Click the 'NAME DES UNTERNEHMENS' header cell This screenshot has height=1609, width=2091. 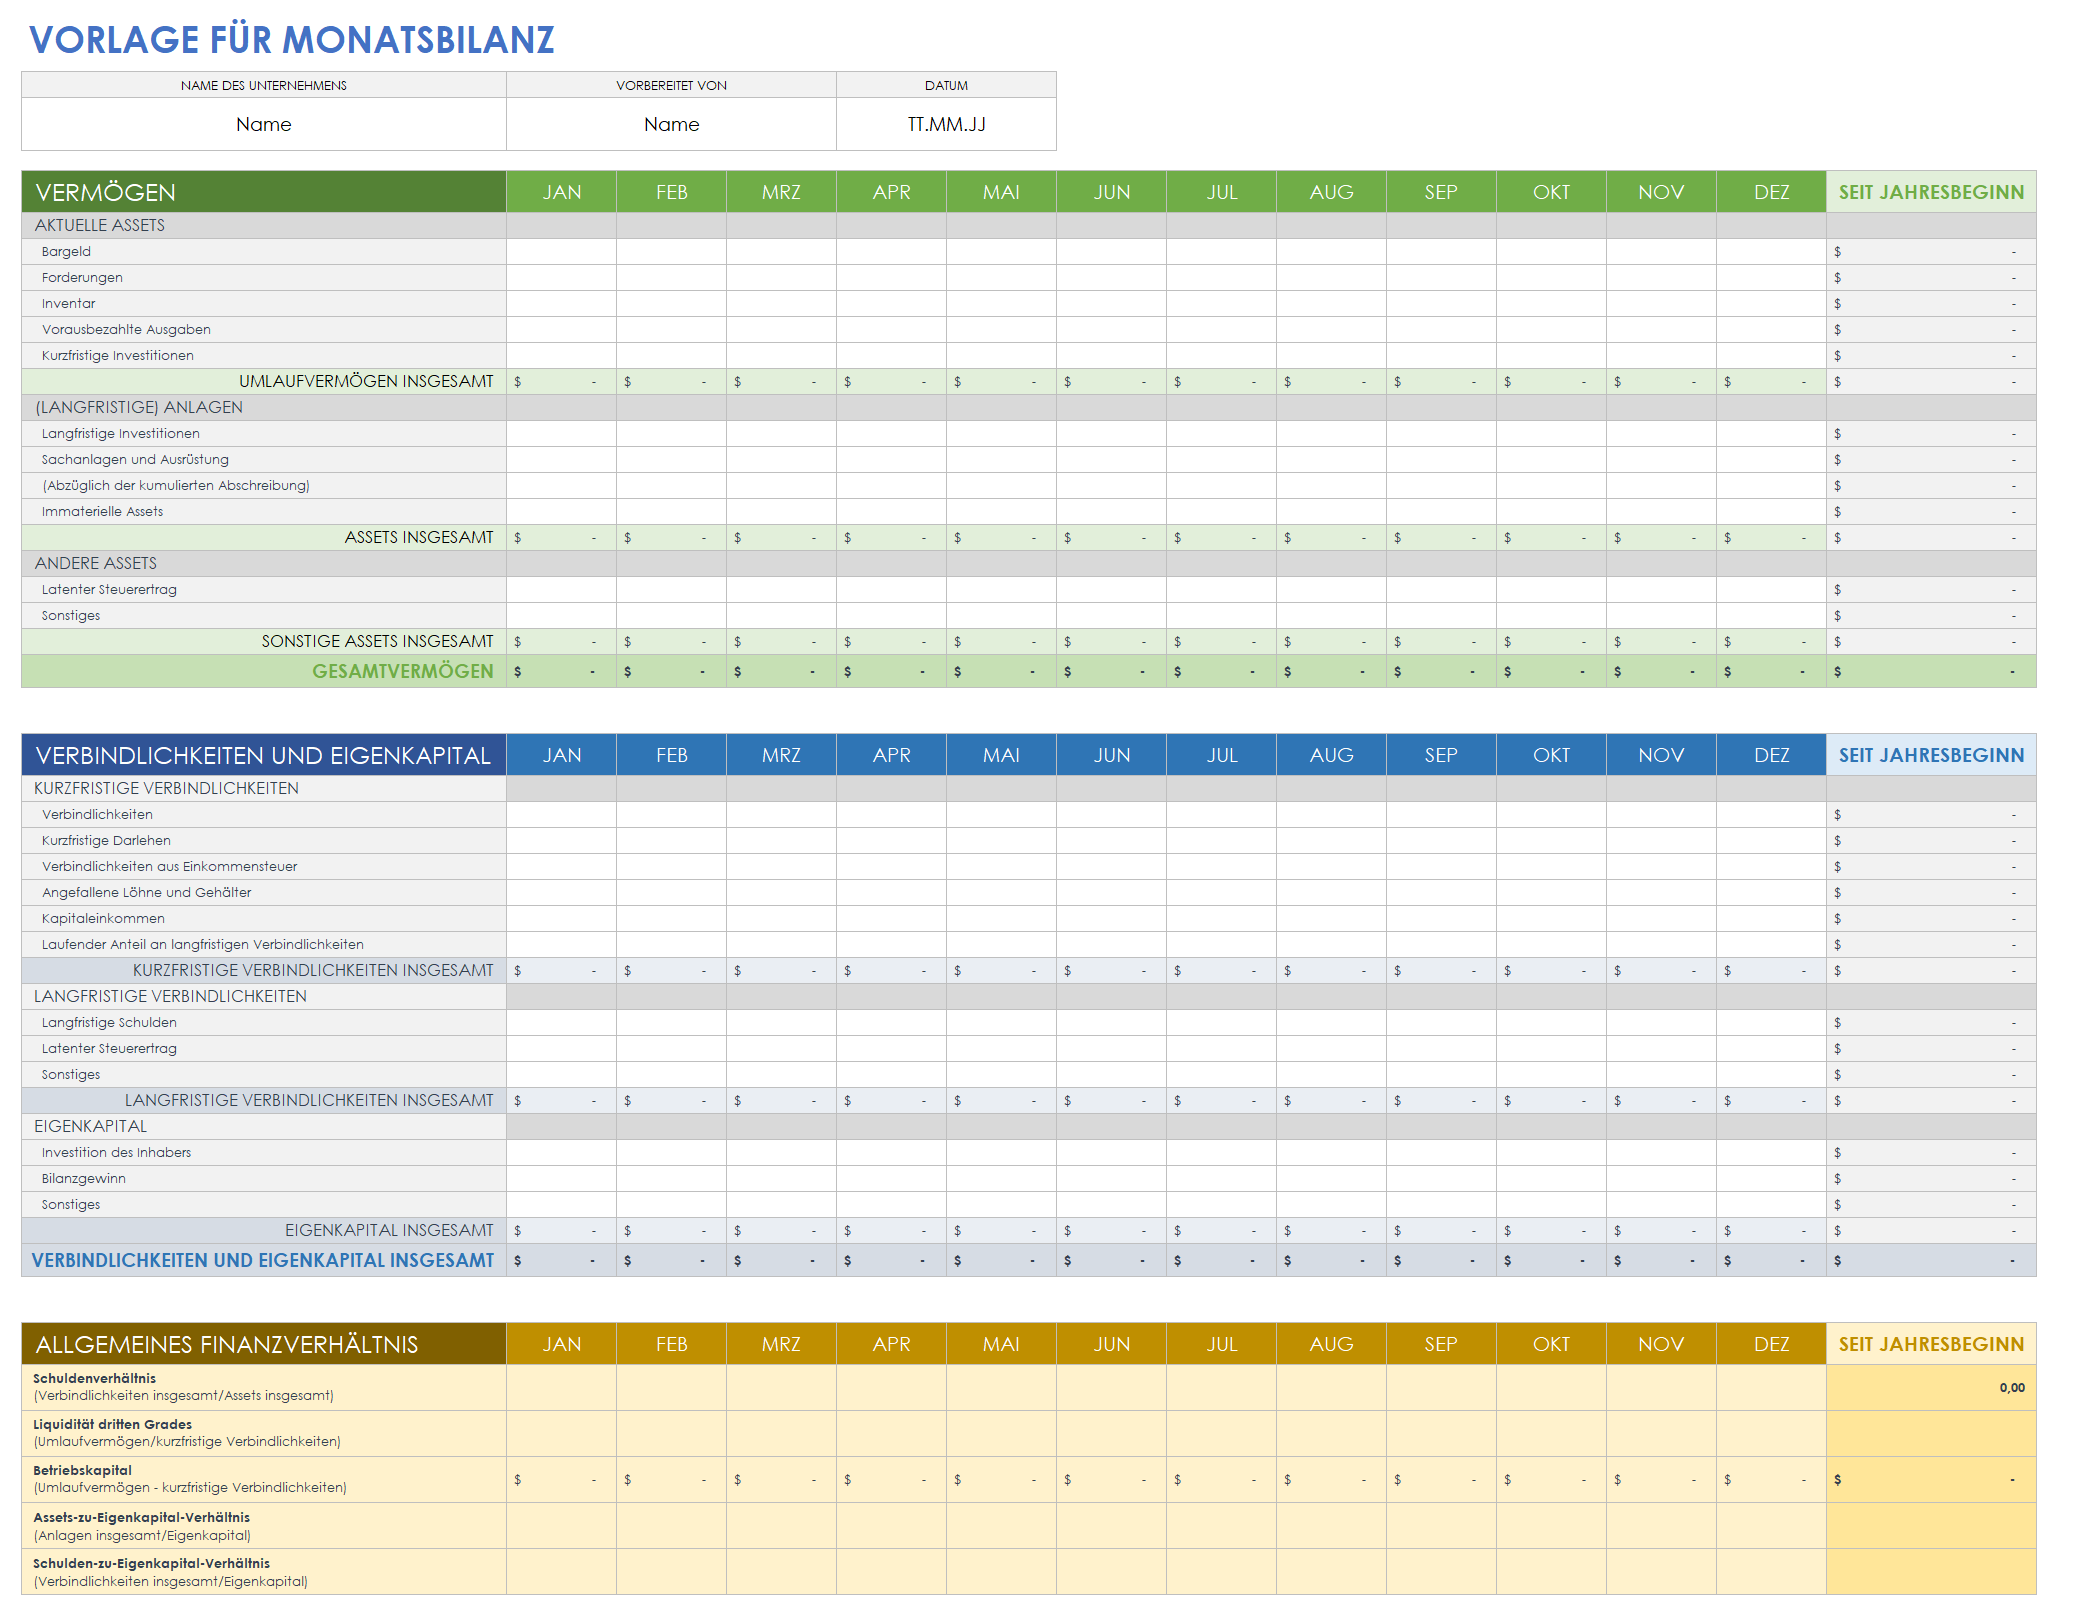click(264, 85)
